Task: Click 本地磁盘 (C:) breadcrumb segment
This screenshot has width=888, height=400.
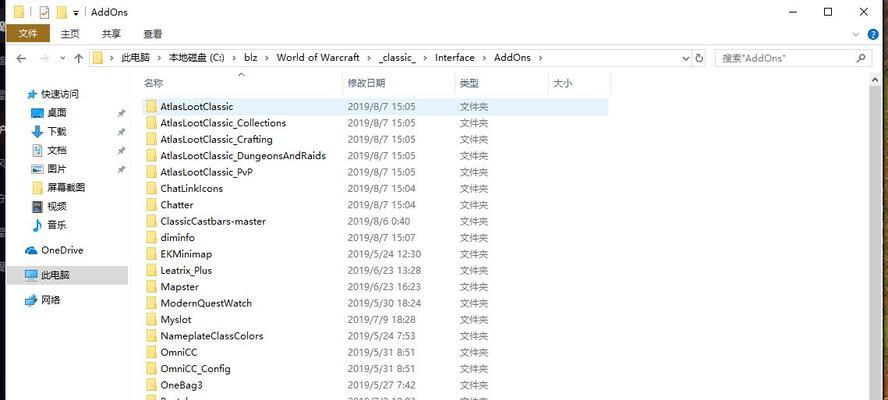Action: point(198,57)
